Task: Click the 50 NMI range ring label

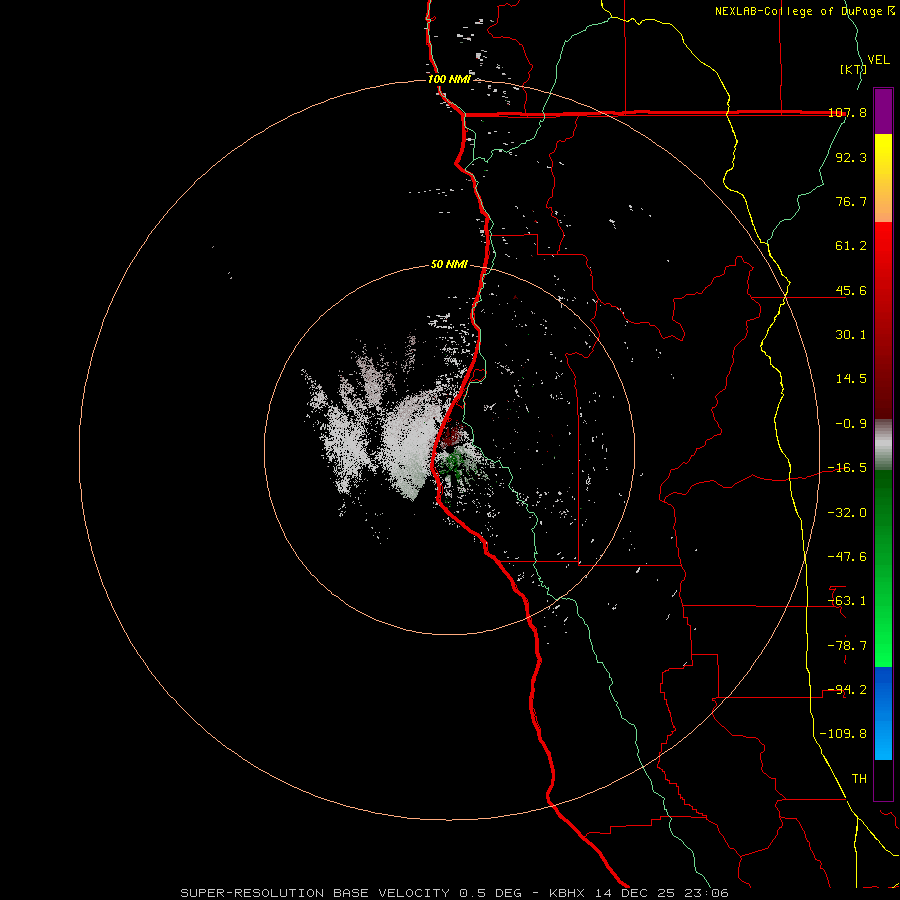Action: [x=449, y=265]
